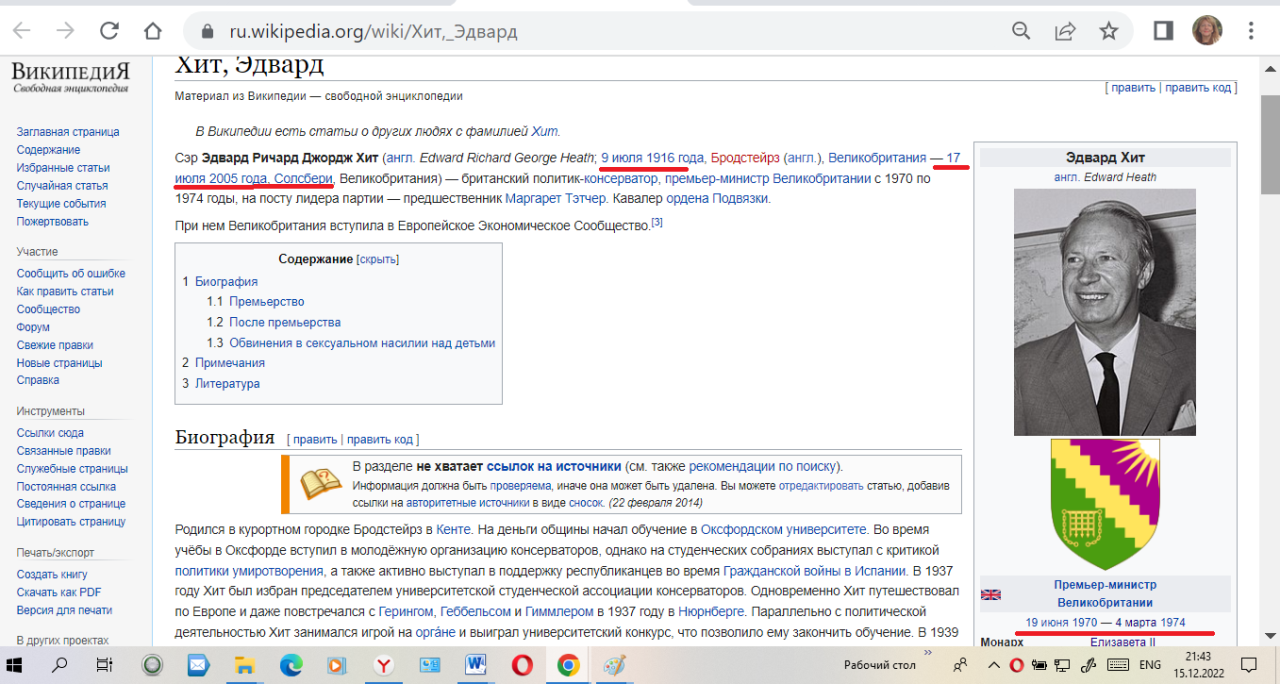Open the Елизавета II link in infobox
Screen dimensions: 1280x684
1122,642
